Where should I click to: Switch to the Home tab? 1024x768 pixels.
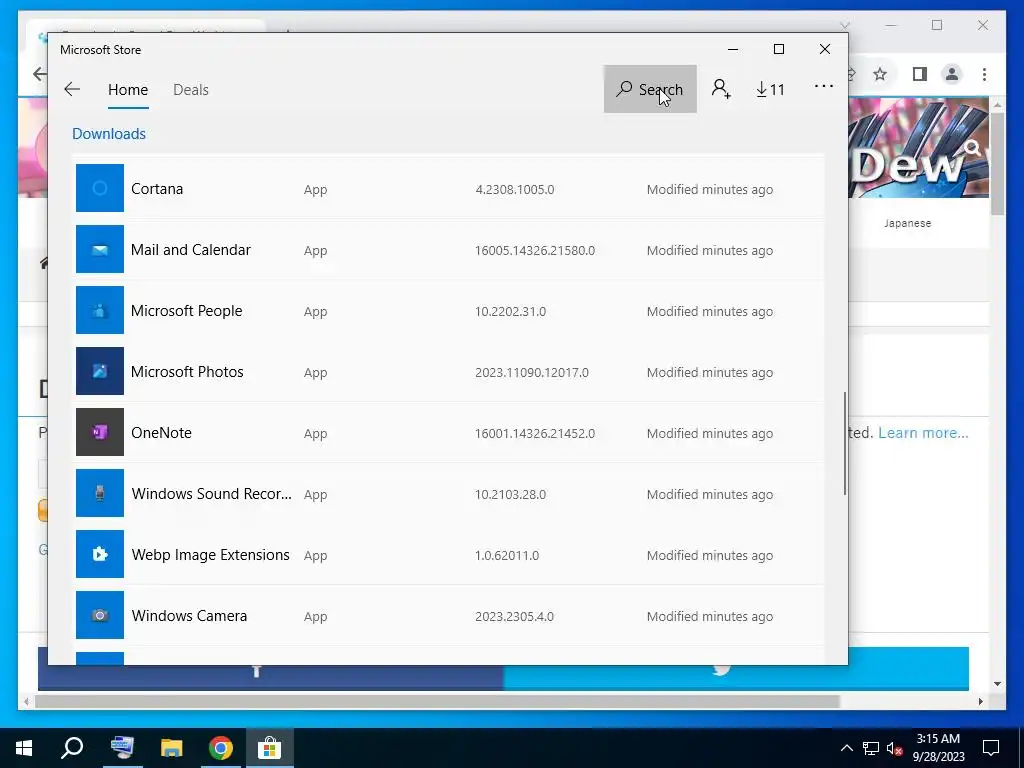(128, 90)
